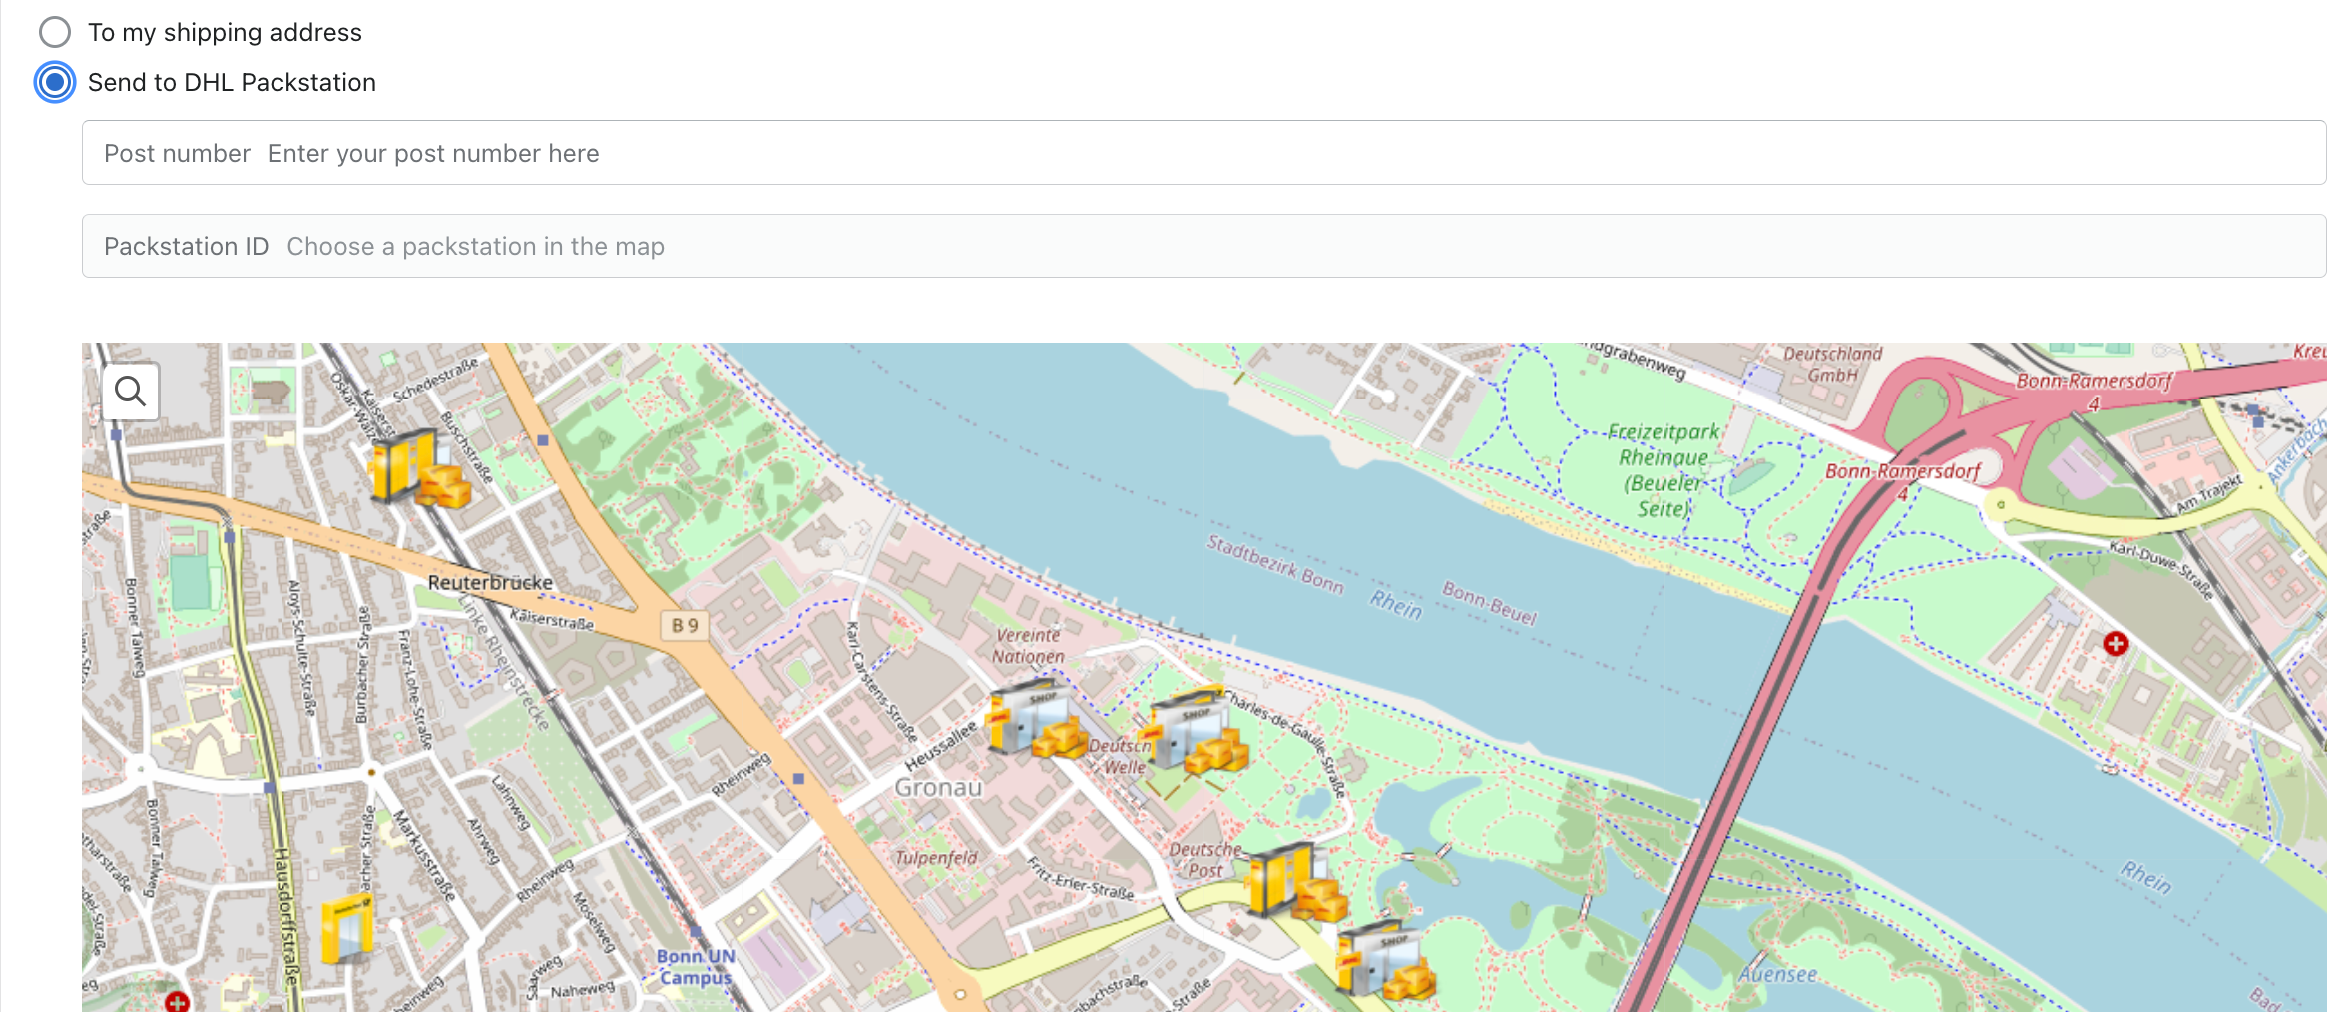2348x1012 pixels.
Task: Click the Freizeitpark Rheinaue park label
Action: tap(1663, 470)
